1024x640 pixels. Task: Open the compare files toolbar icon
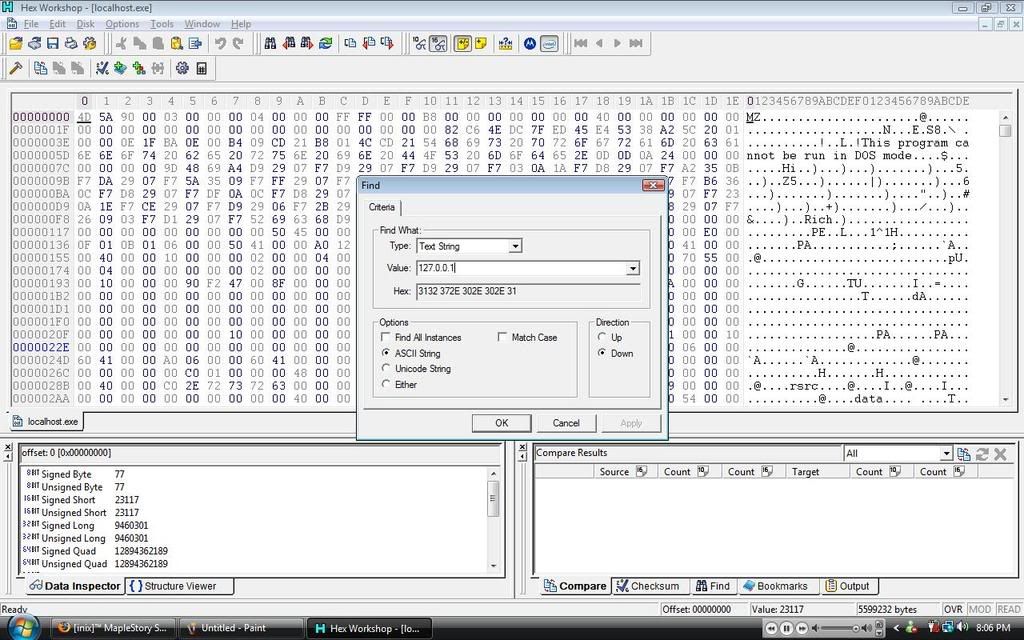[40, 68]
